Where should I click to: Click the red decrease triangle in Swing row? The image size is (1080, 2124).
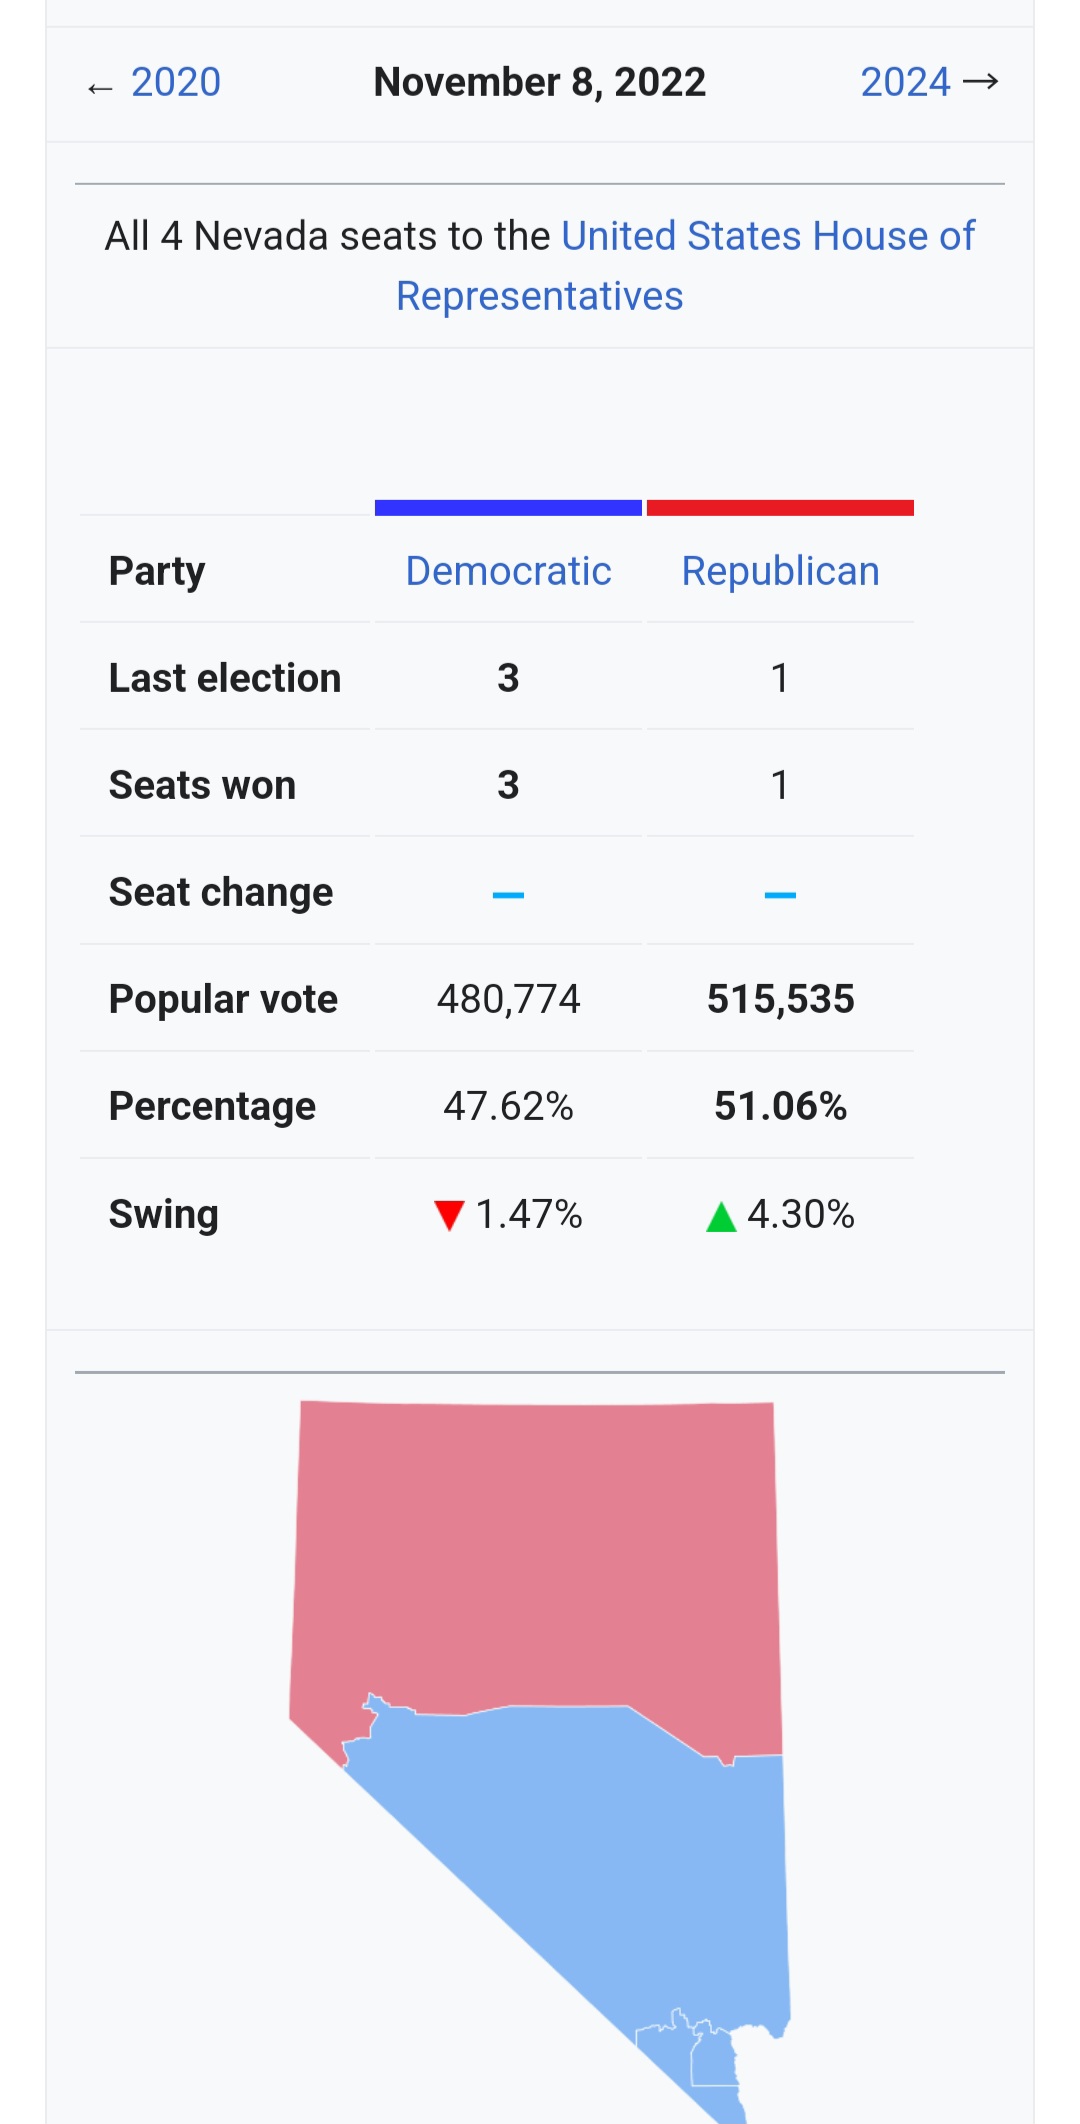click(x=449, y=1215)
